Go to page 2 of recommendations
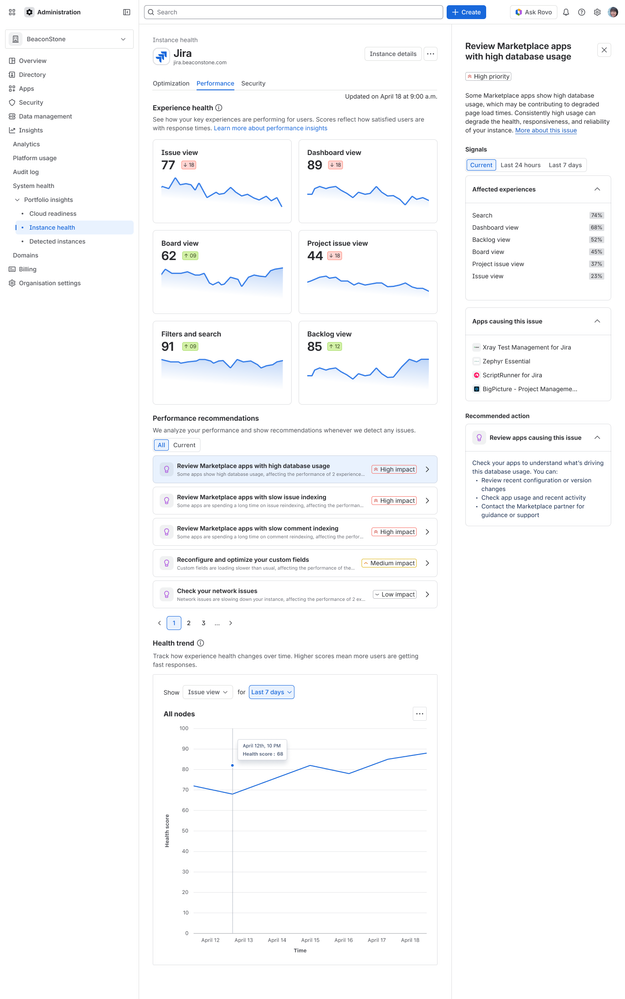This screenshot has height=999, width=625. pos(187,622)
